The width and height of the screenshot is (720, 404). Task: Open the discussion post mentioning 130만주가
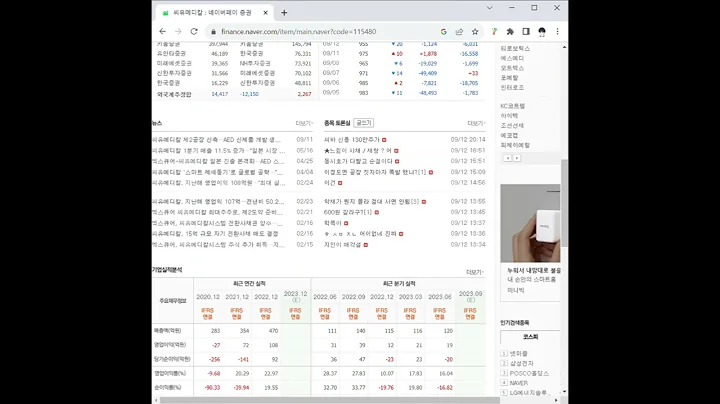tap(352, 140)
